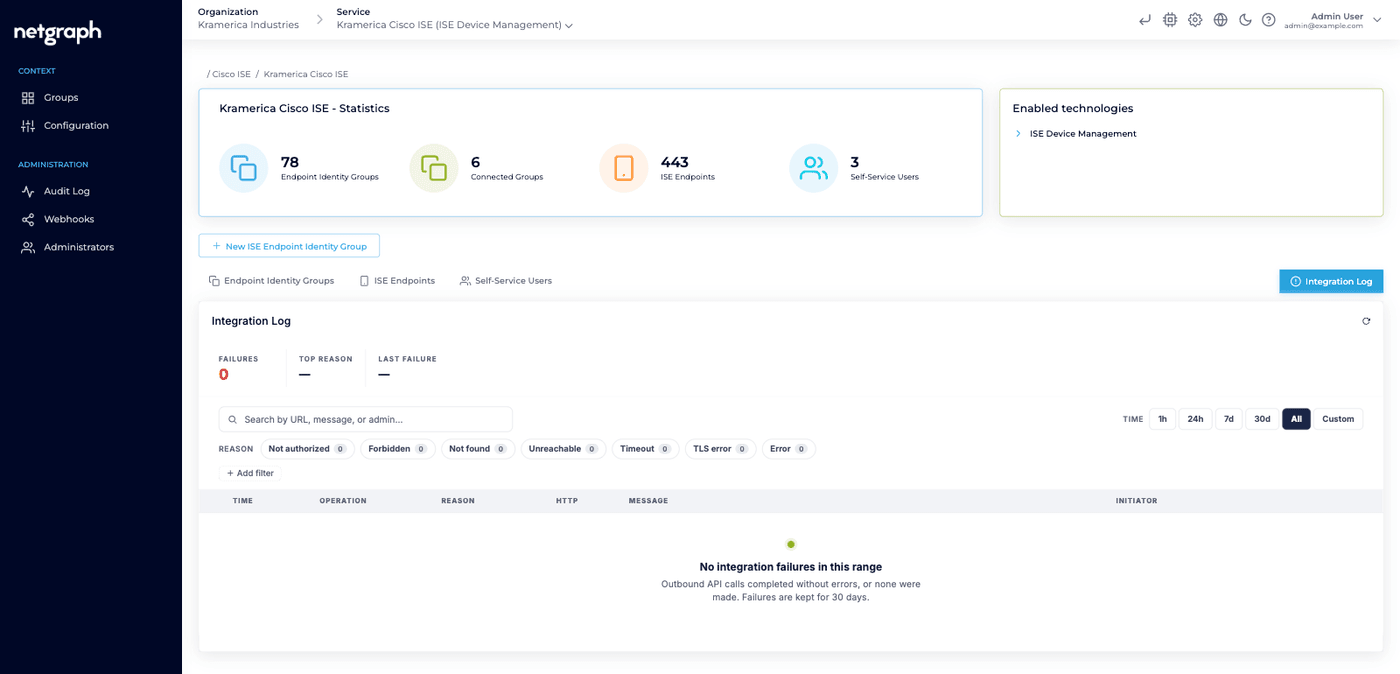
Task: Open the settings gear icon
Action: pyautogui.click(x=1195, y=20)
